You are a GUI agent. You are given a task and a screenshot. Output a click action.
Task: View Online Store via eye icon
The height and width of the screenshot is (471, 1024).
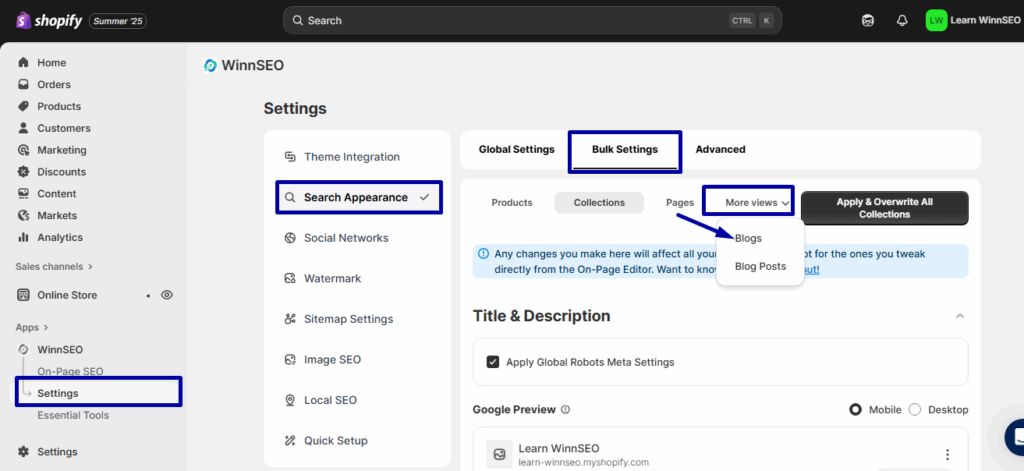[167, 295]
